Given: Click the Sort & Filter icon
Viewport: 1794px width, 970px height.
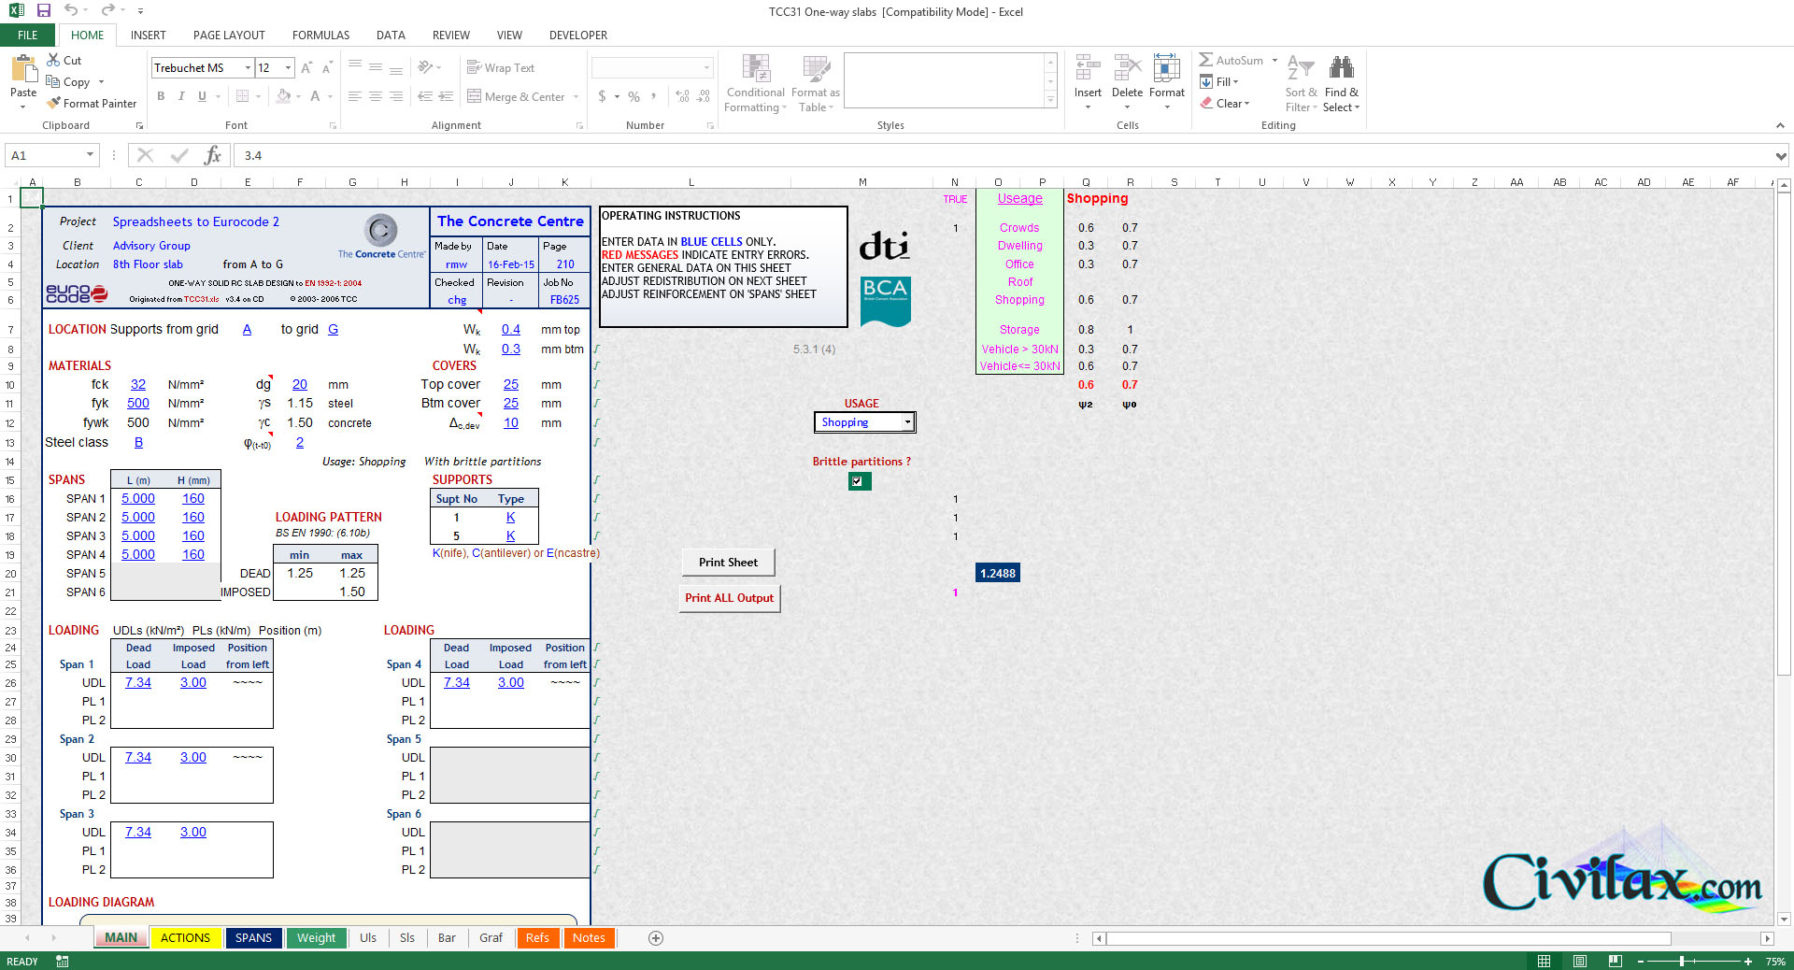Looking at the screenshot, I should pyautogui.click(x=1300, y=82).
